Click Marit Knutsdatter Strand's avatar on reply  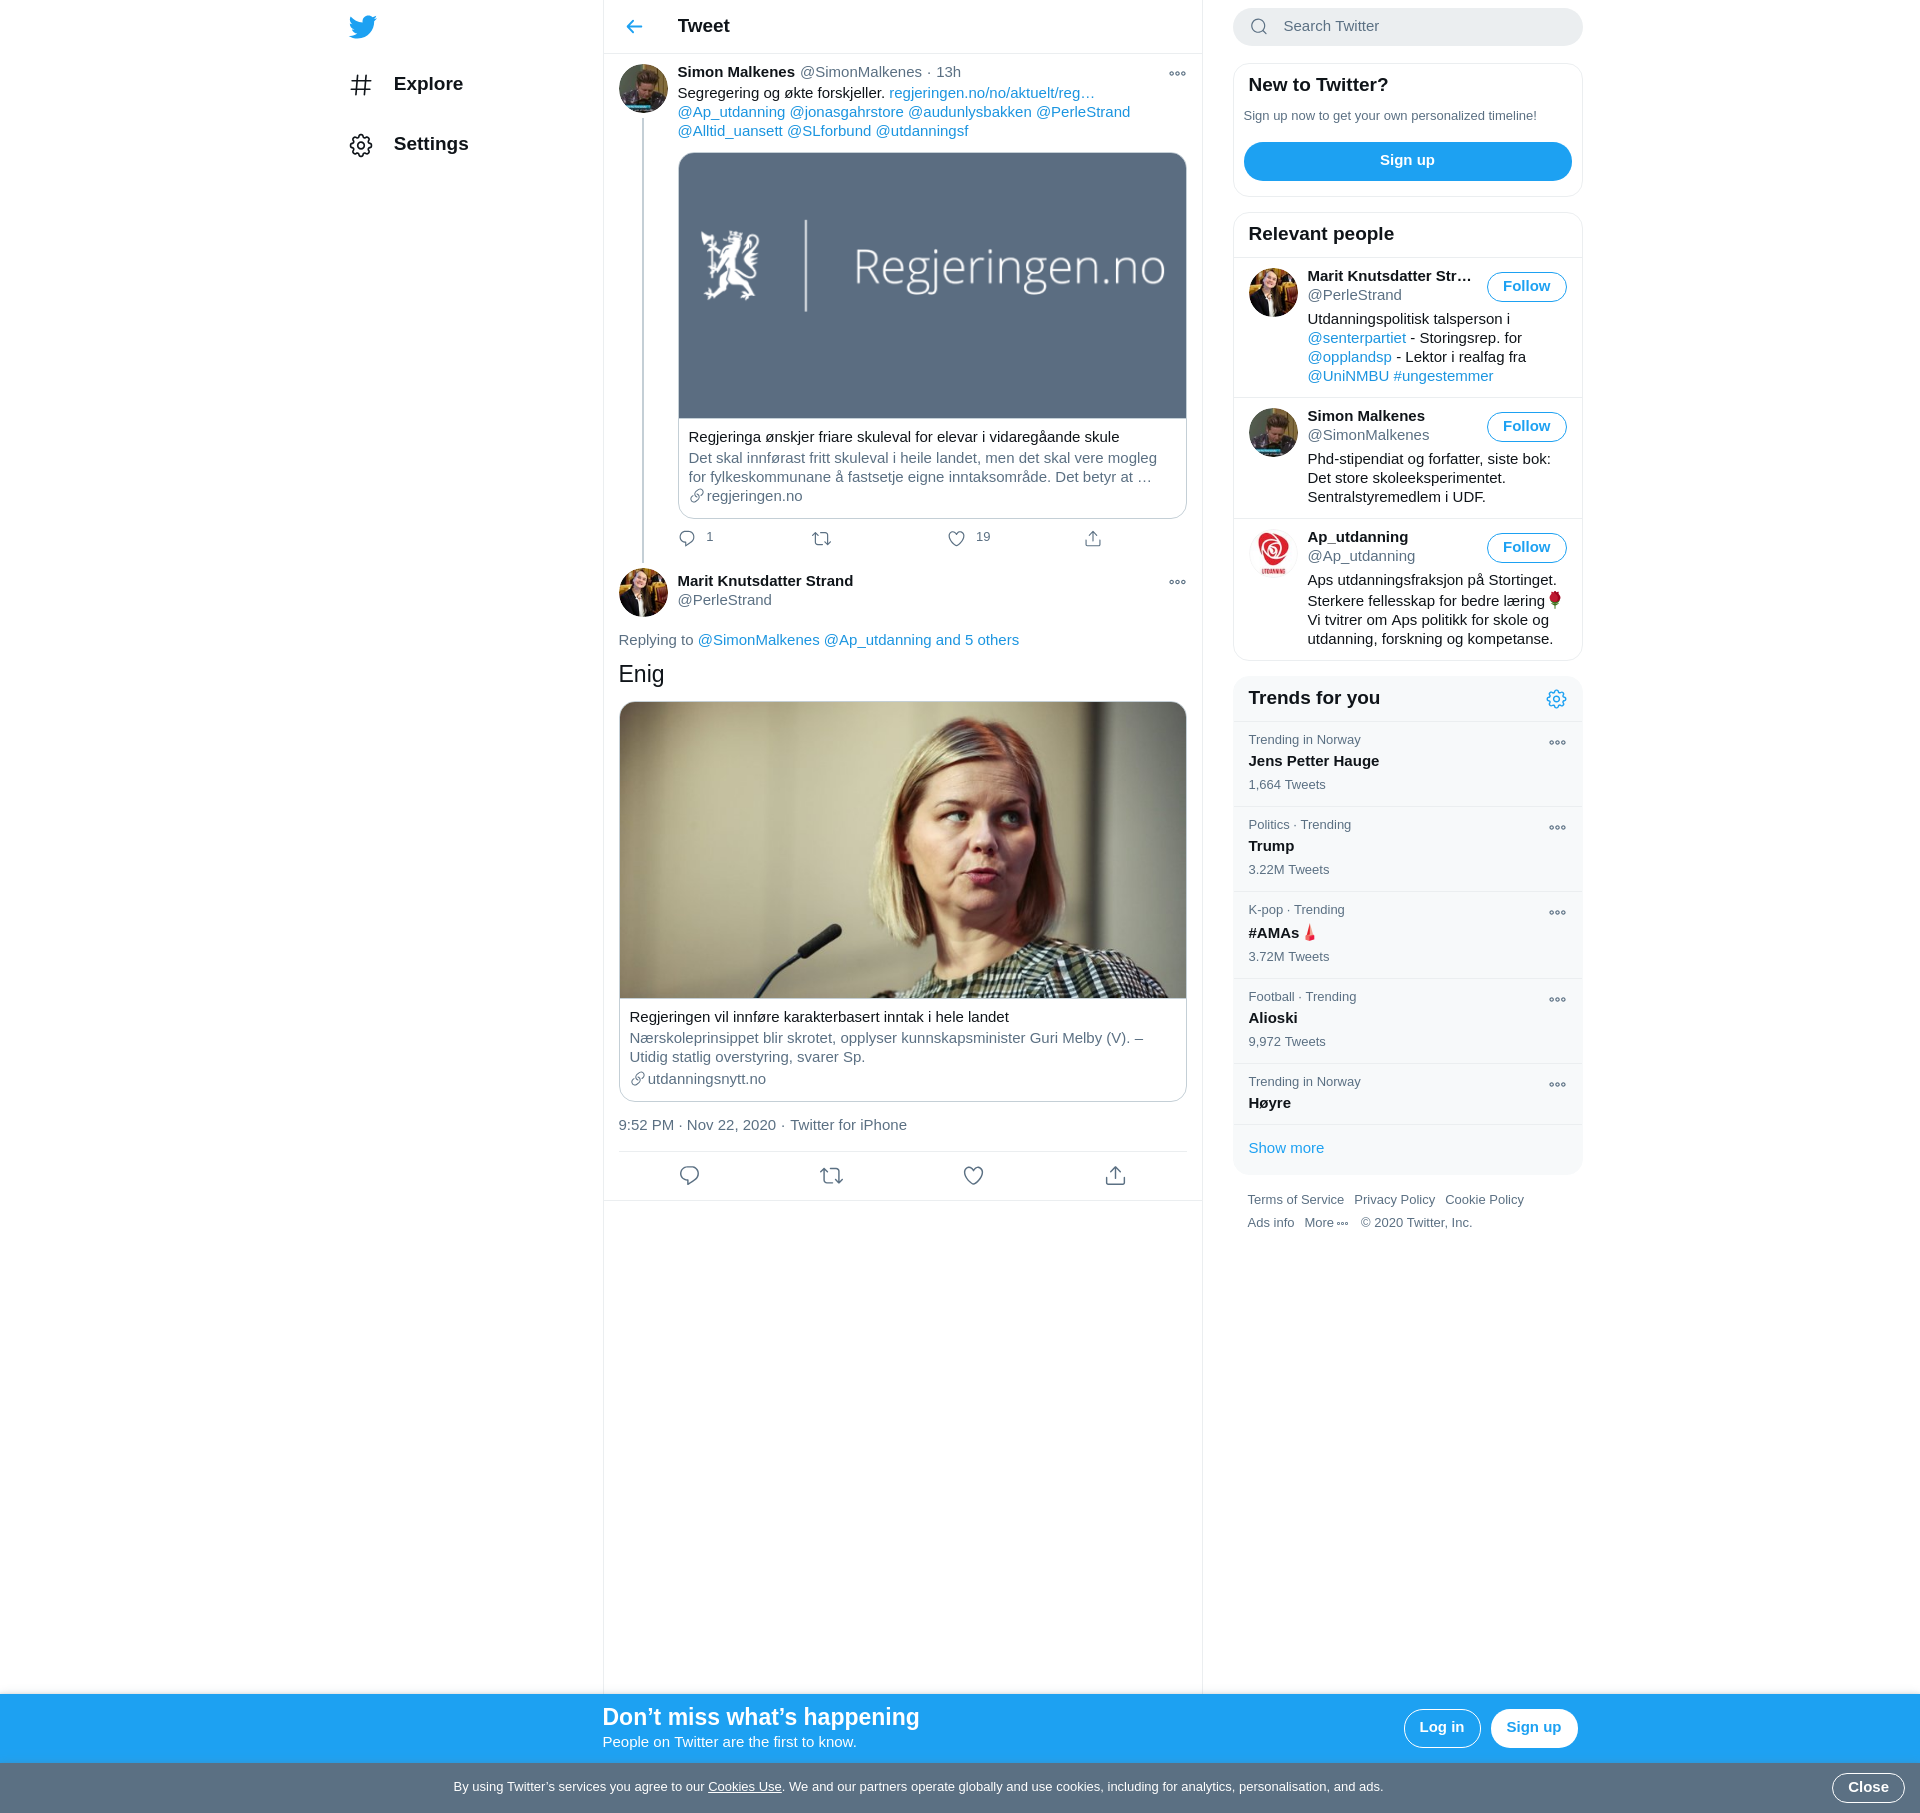click(643, 592)
